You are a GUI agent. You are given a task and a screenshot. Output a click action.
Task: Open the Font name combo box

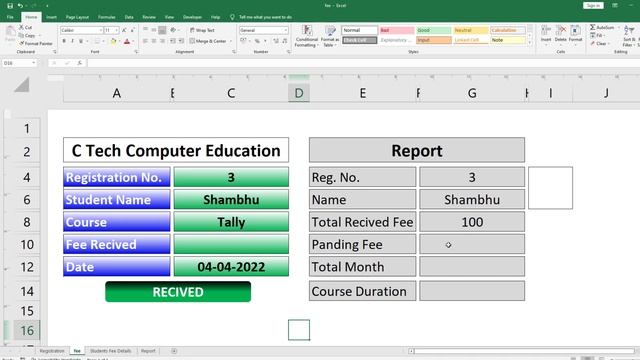click(81, 30)
